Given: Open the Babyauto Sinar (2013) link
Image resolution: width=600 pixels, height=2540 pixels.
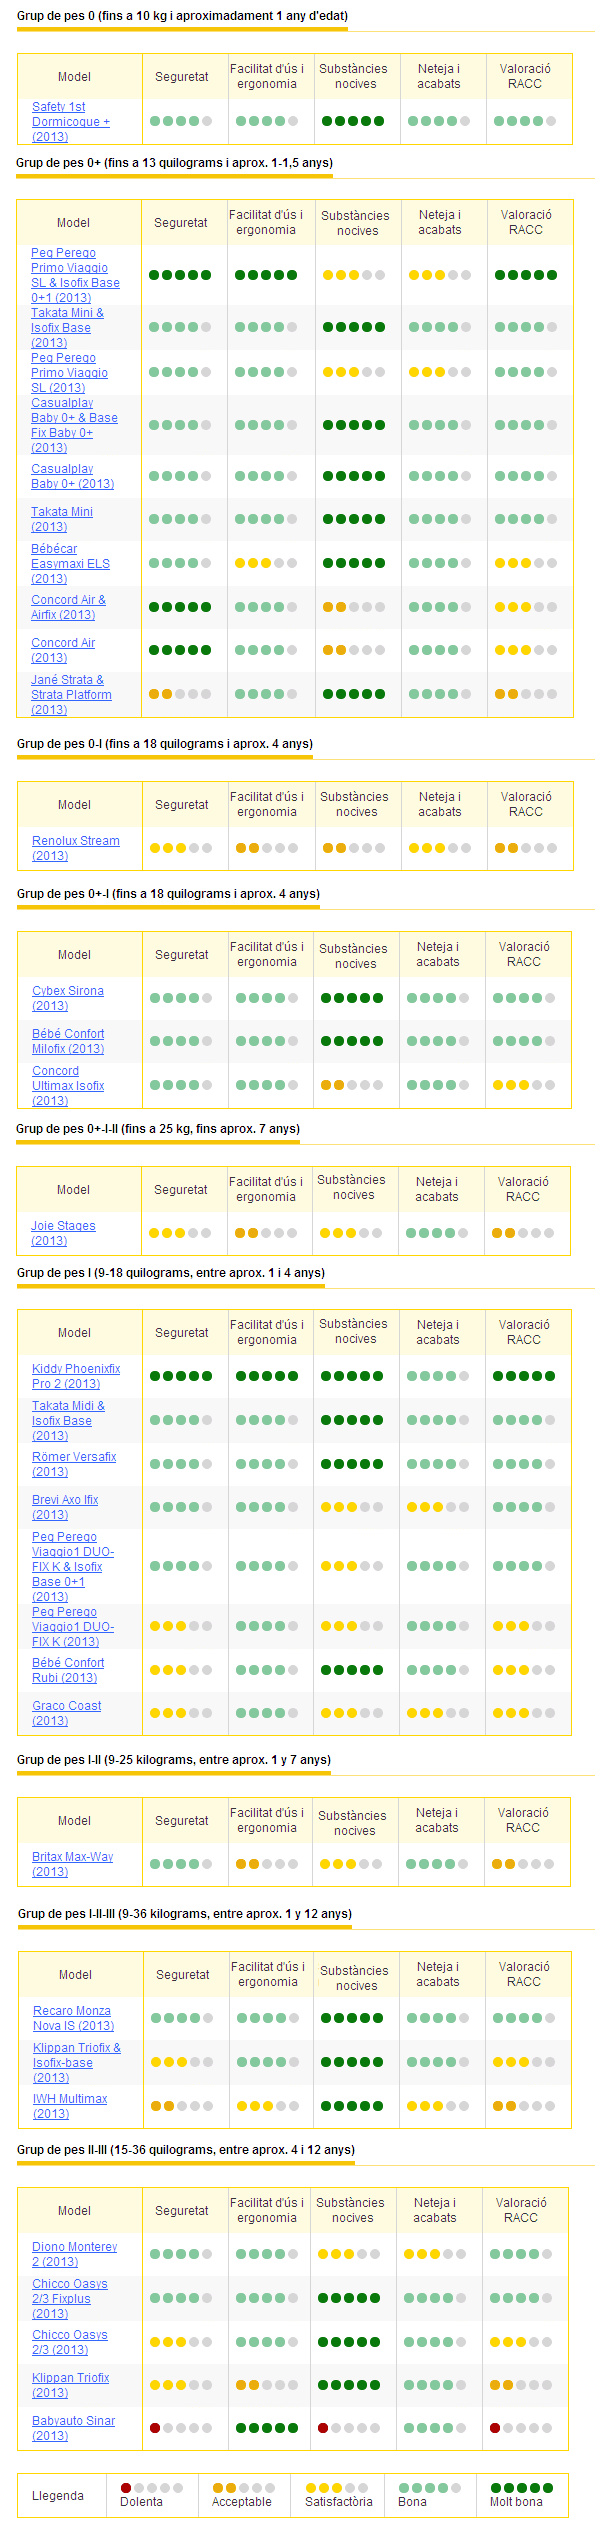Looking at the screenshot, I should pyautogui.click(x=74, y=2428).
